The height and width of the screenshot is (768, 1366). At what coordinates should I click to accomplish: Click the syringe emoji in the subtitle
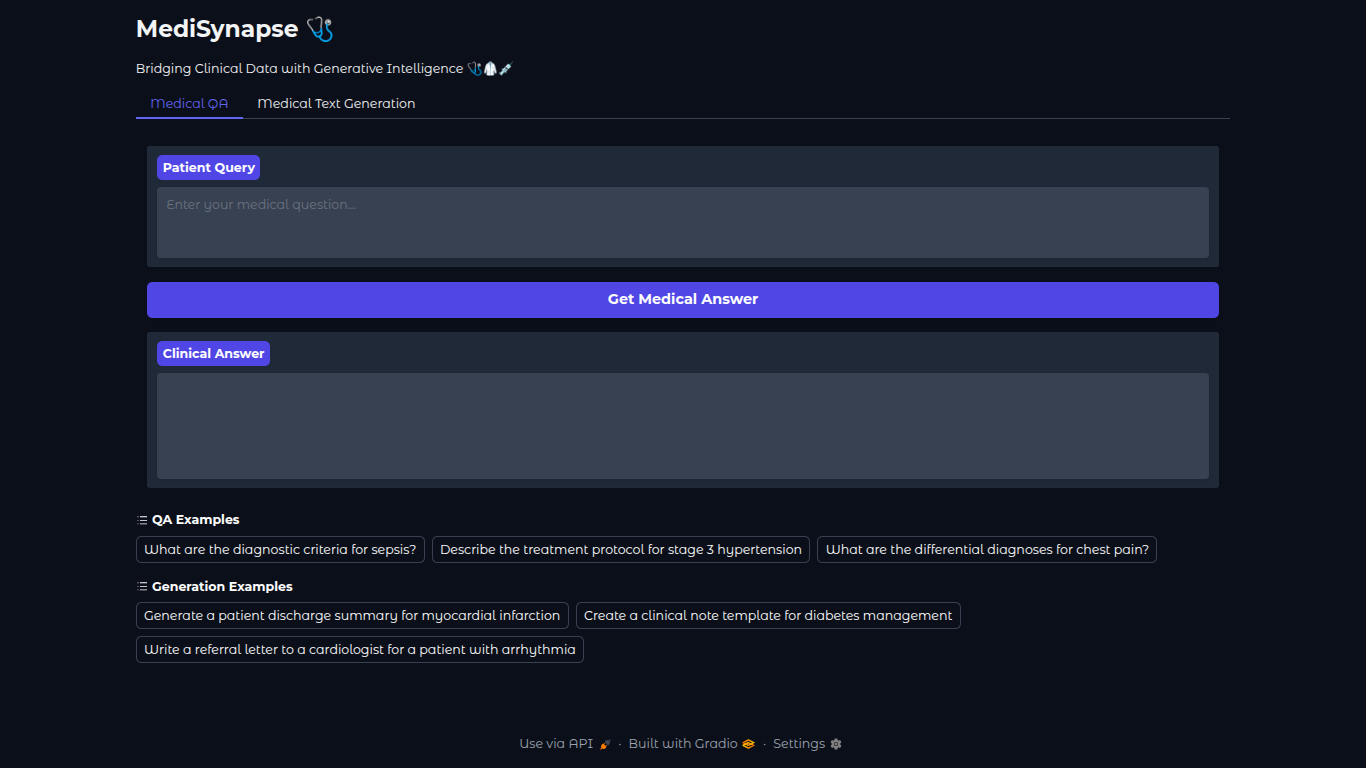[506, 69]
